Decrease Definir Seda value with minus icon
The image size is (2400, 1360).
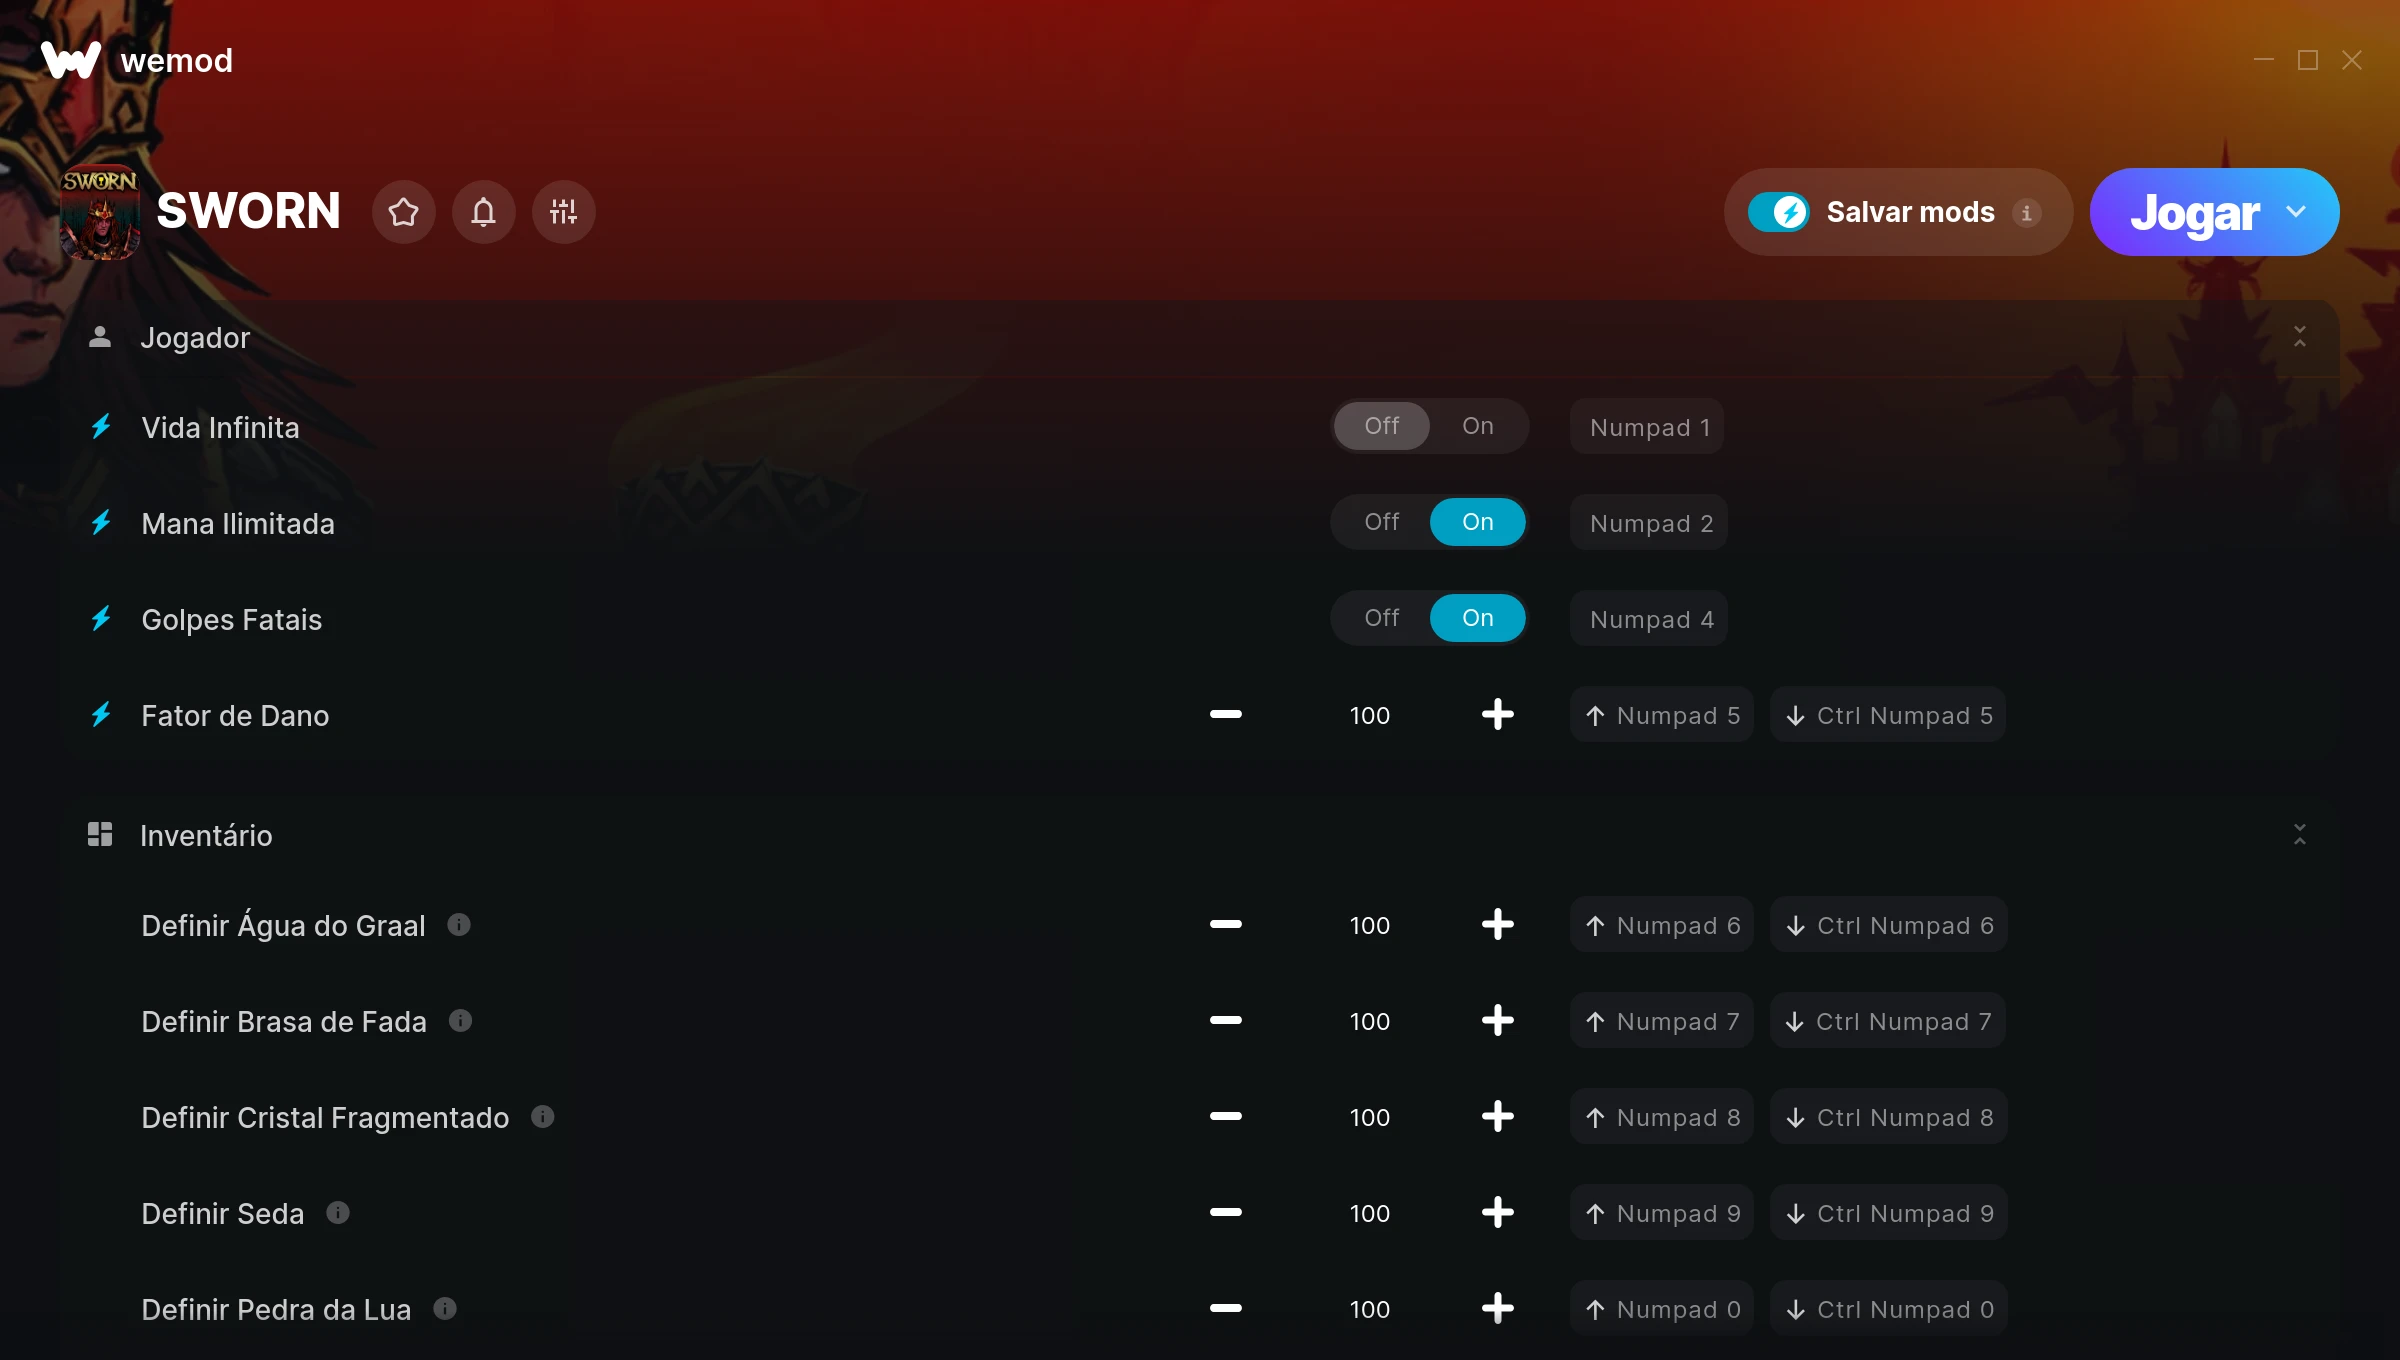(x=1225, y=1213)
